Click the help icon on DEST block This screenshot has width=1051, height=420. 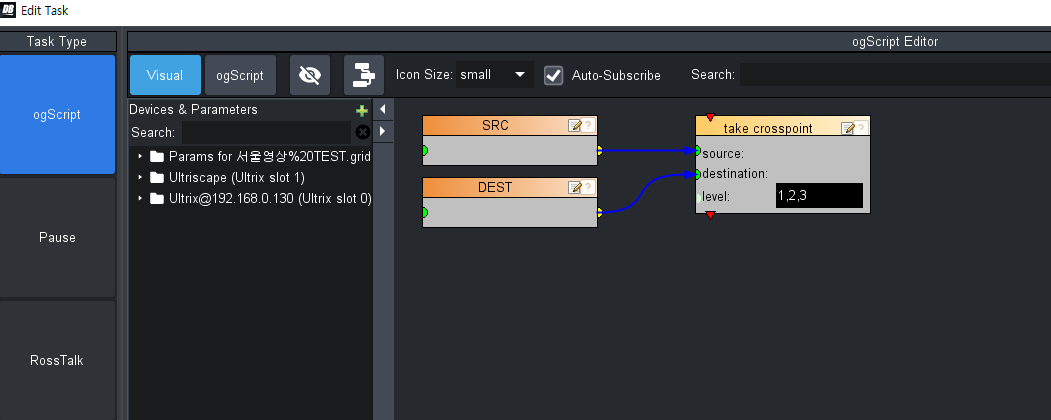[x=589, y=187]
